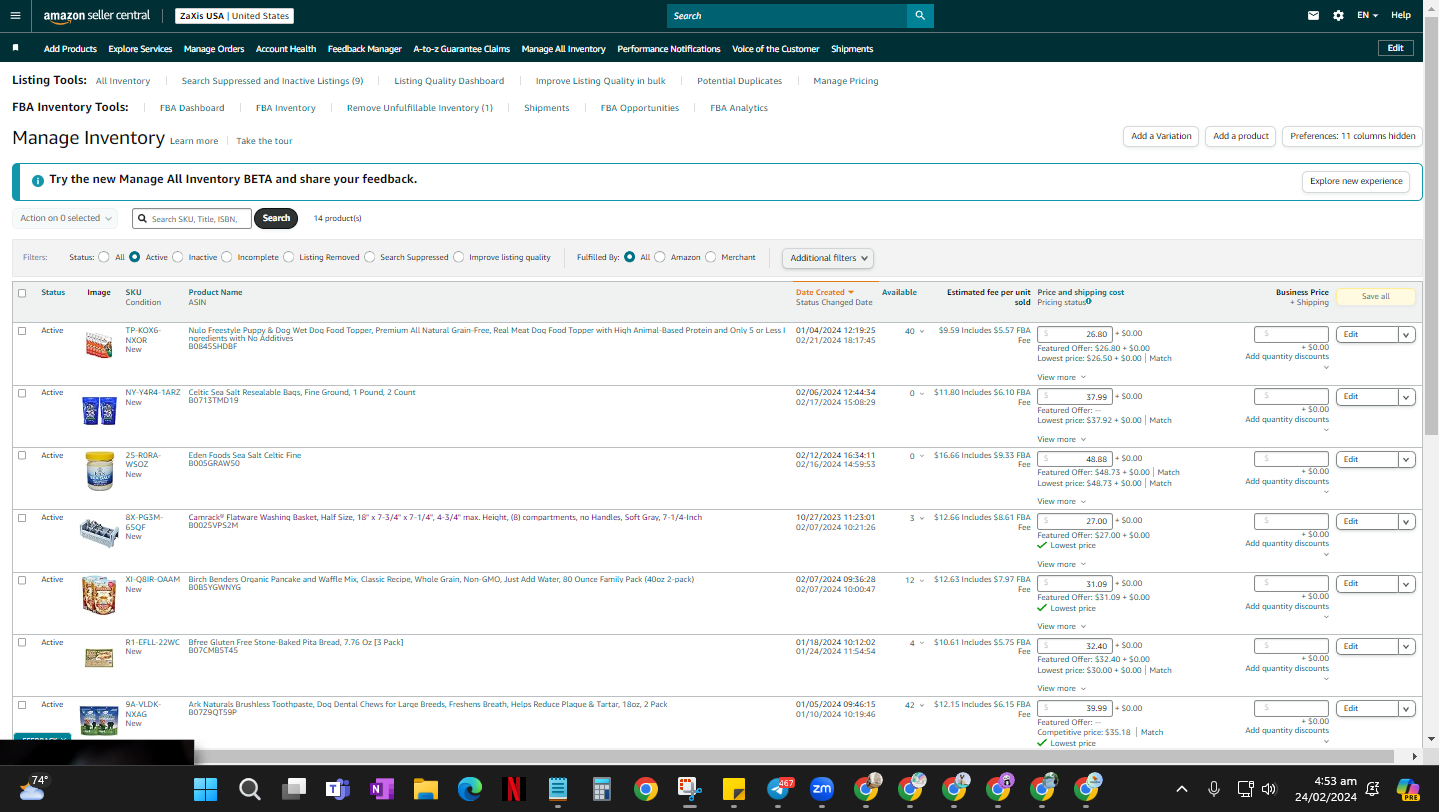Sort by the Date Created column
1439x812 pixels.
point(824,293)
